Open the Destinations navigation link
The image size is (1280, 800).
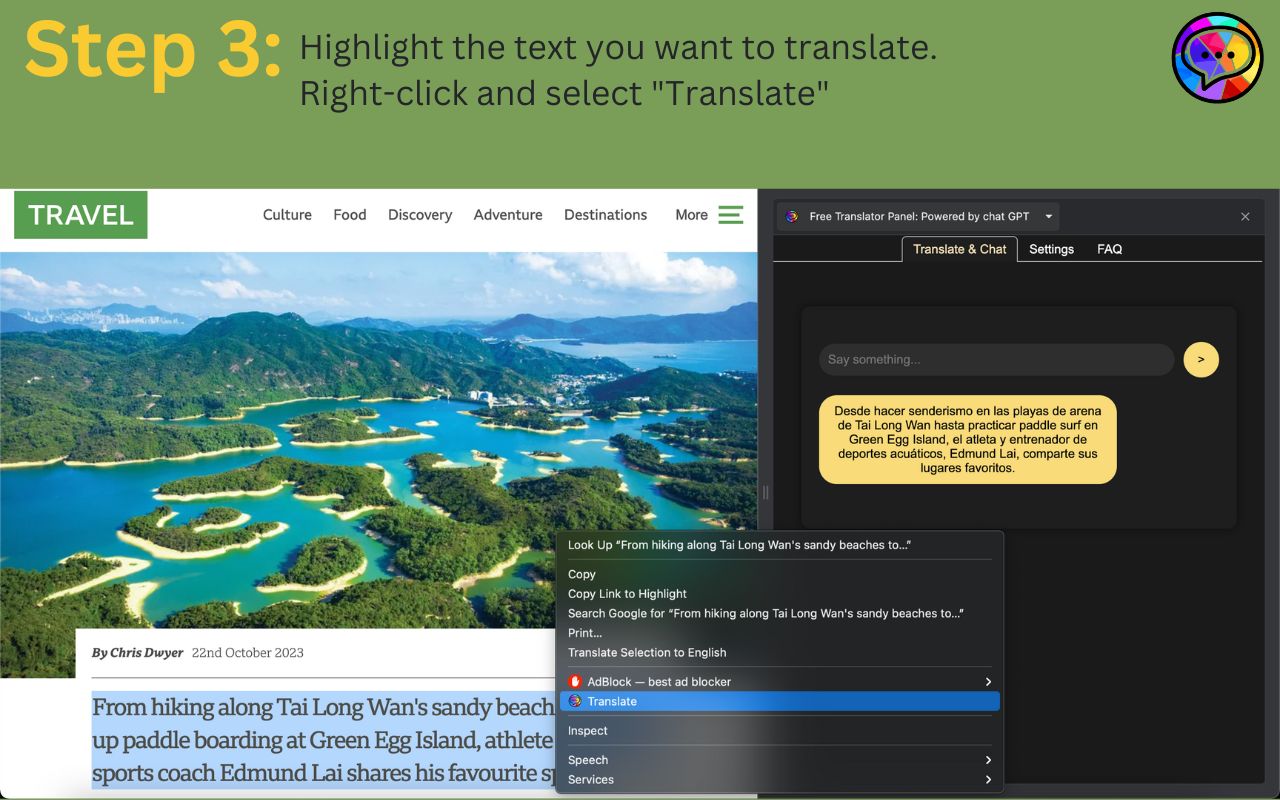pos(605,214)
